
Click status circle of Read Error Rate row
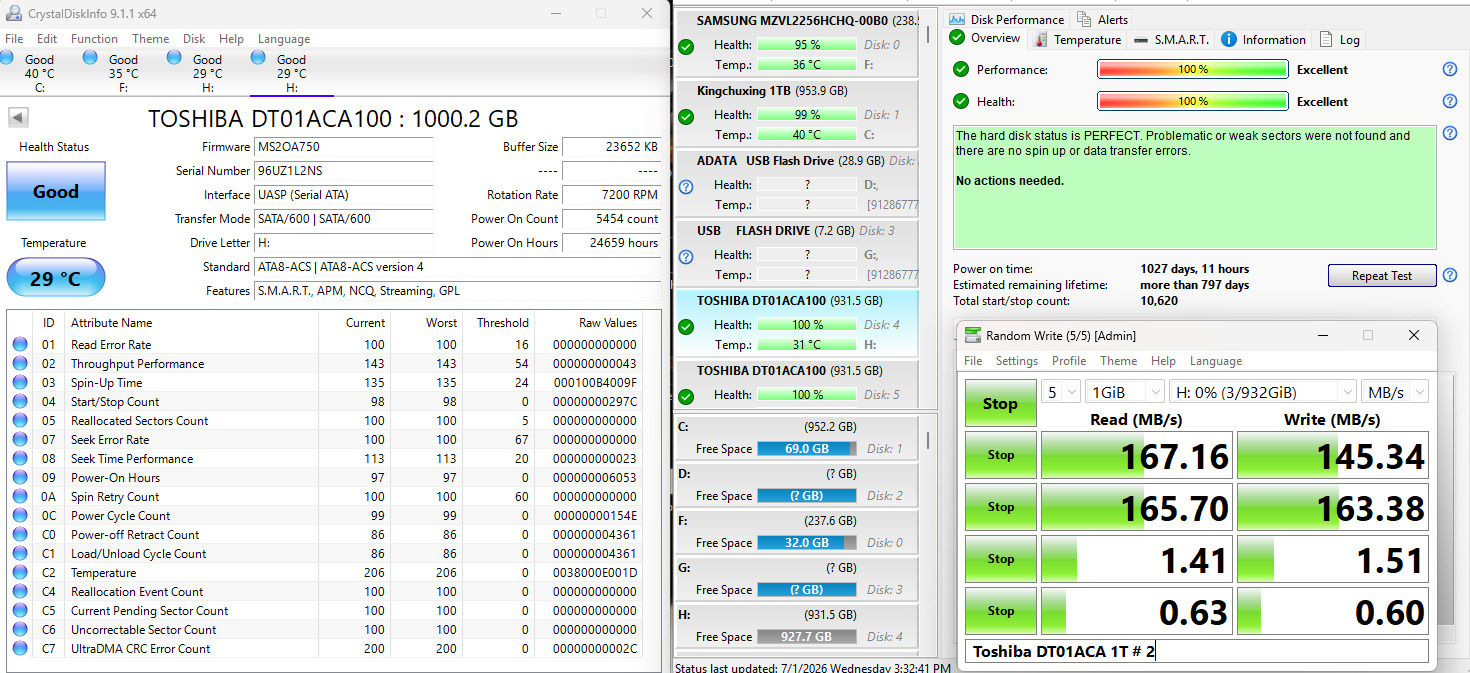[x=20, y=344]
